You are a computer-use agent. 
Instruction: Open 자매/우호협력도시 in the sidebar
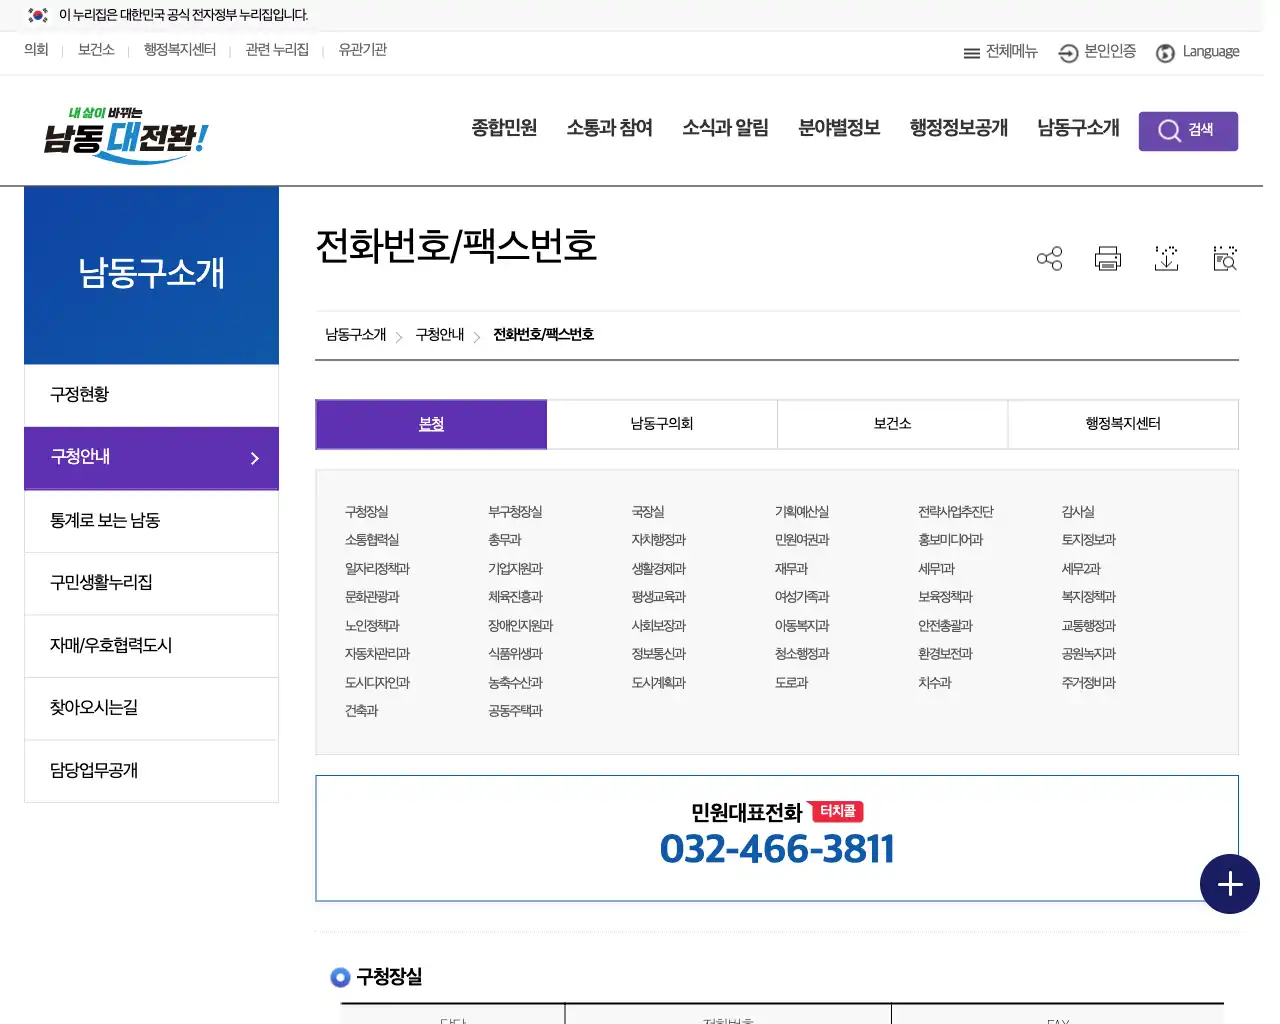coord(151,646)
